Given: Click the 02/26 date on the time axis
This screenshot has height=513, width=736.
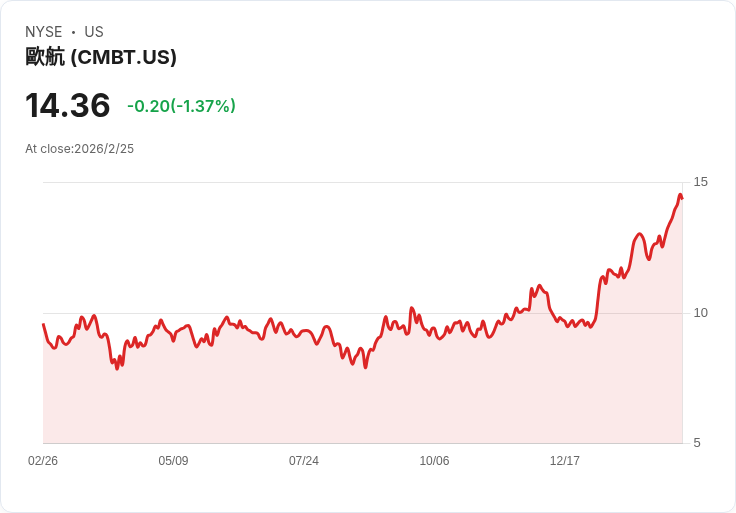Looking at the screenshot, I should pyautogui.click(x=43, y=461).
